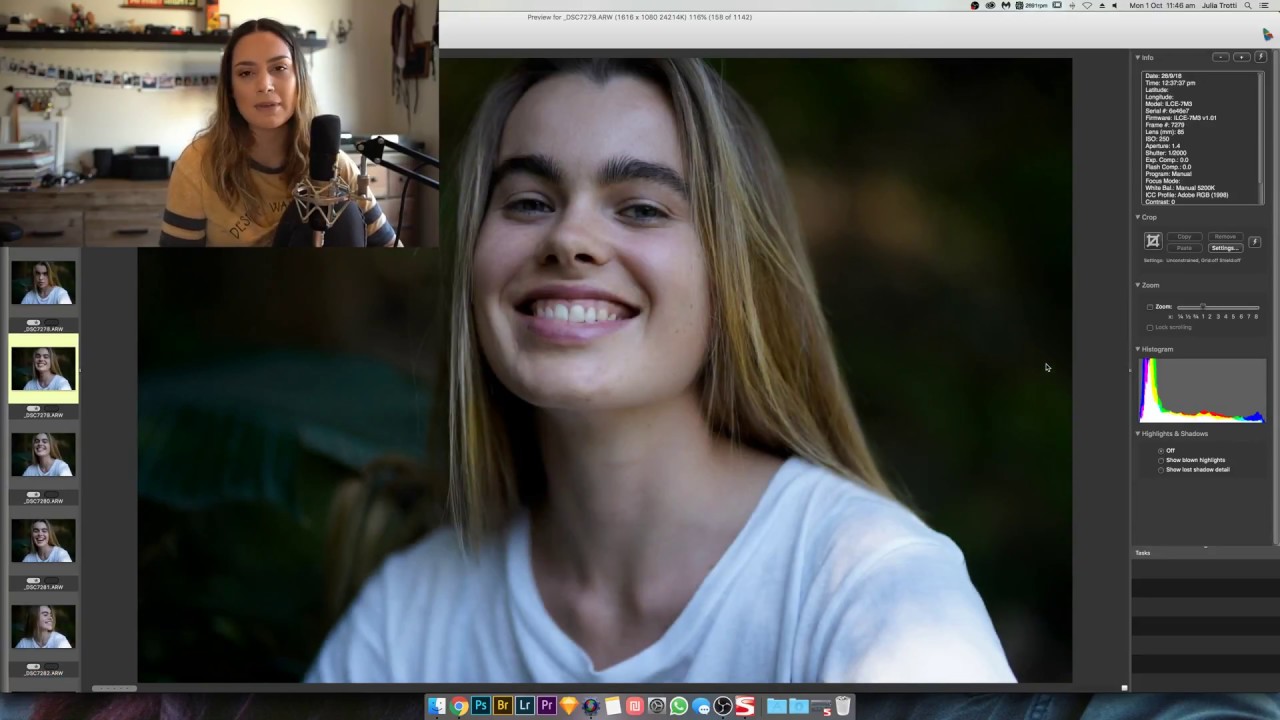Launch Google Chrome from the dock
The height and width of the screenshot is (720, 1280).
(459, 706)
